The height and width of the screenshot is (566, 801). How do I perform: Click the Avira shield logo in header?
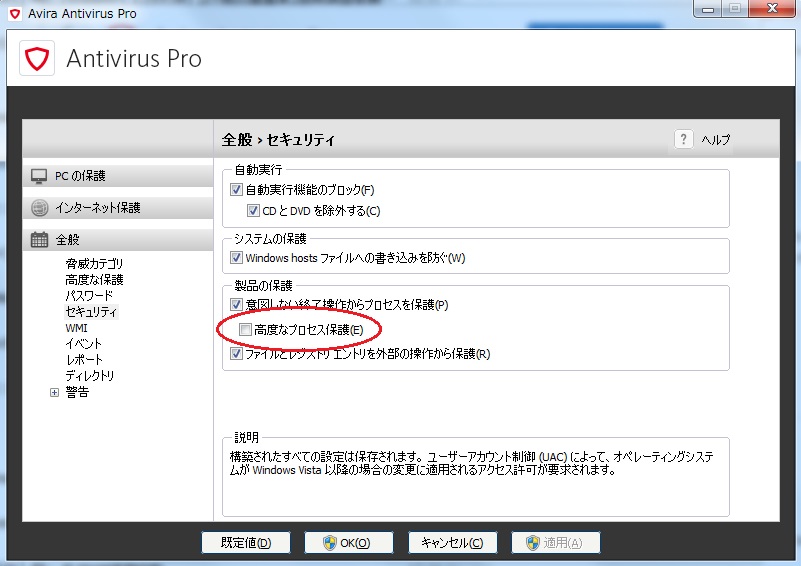37,58
